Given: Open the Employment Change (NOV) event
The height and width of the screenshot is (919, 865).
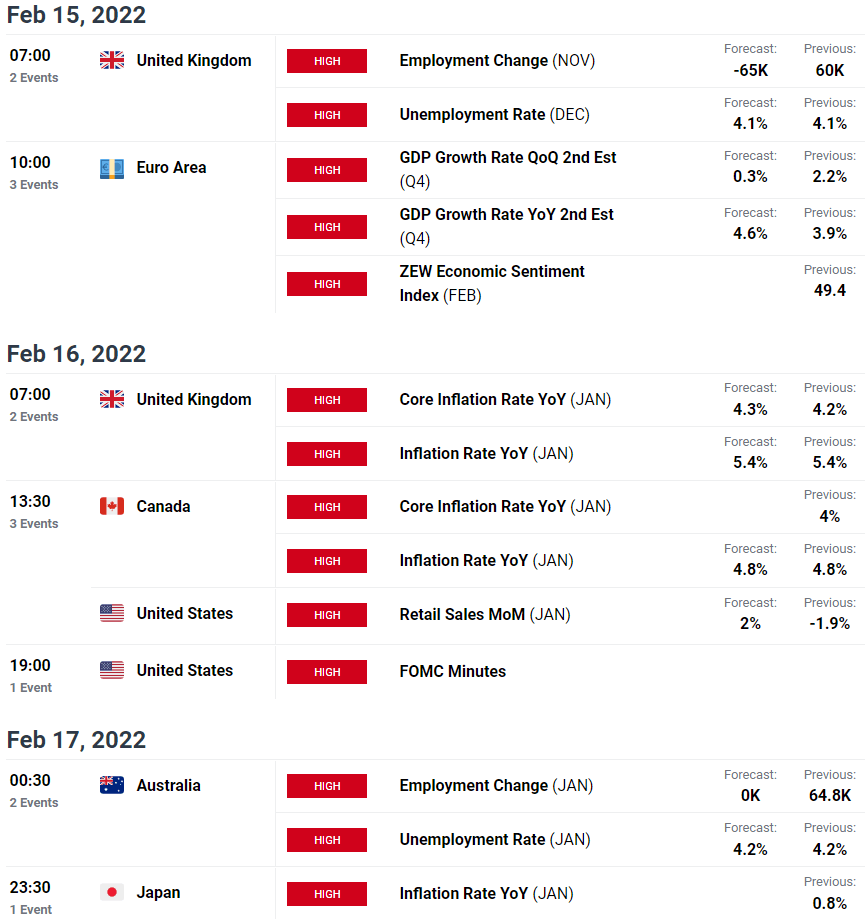Looking at the screenshot, I should point(497,60).
